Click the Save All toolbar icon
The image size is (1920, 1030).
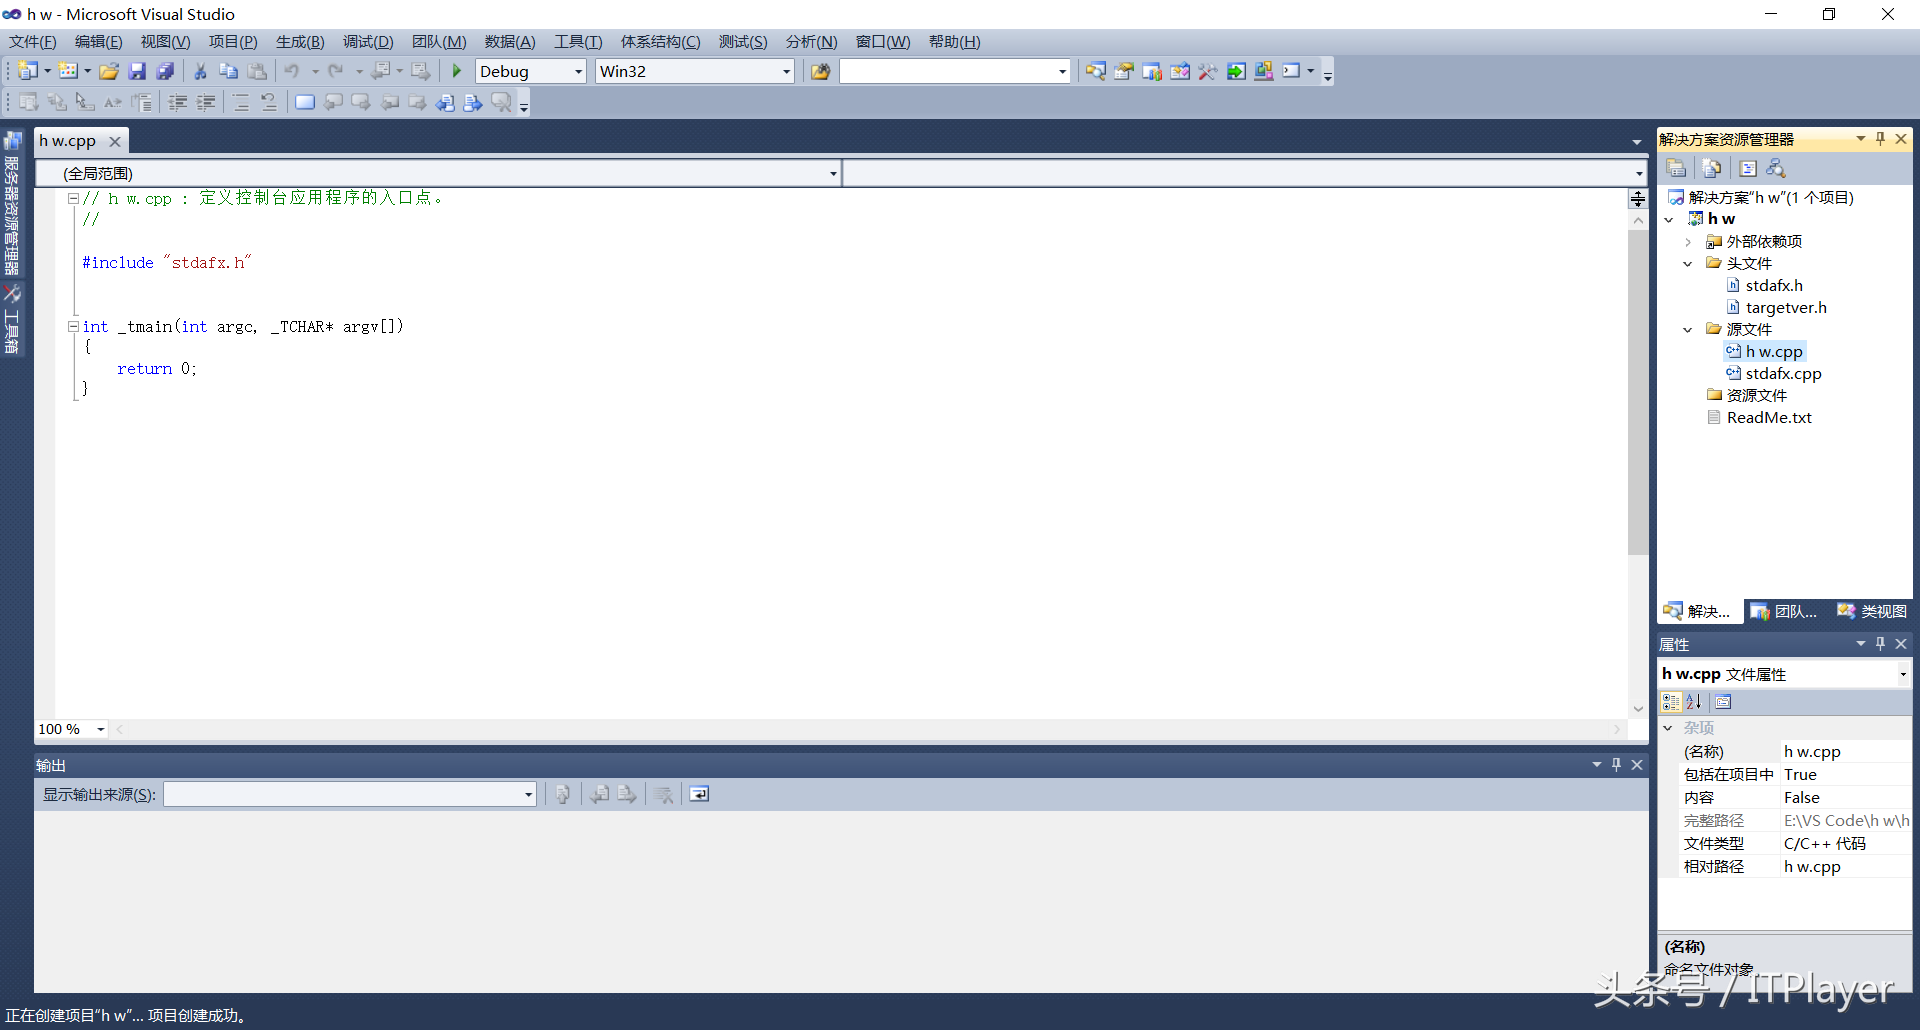point(165,71)
